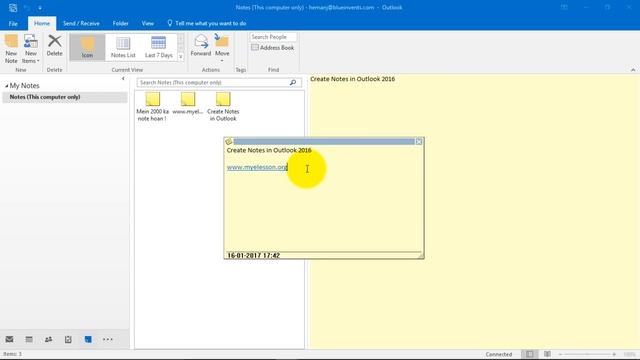Switch to Normal view in status bar
The width and height of the screenshot is (640, 360).
[529, 354]
